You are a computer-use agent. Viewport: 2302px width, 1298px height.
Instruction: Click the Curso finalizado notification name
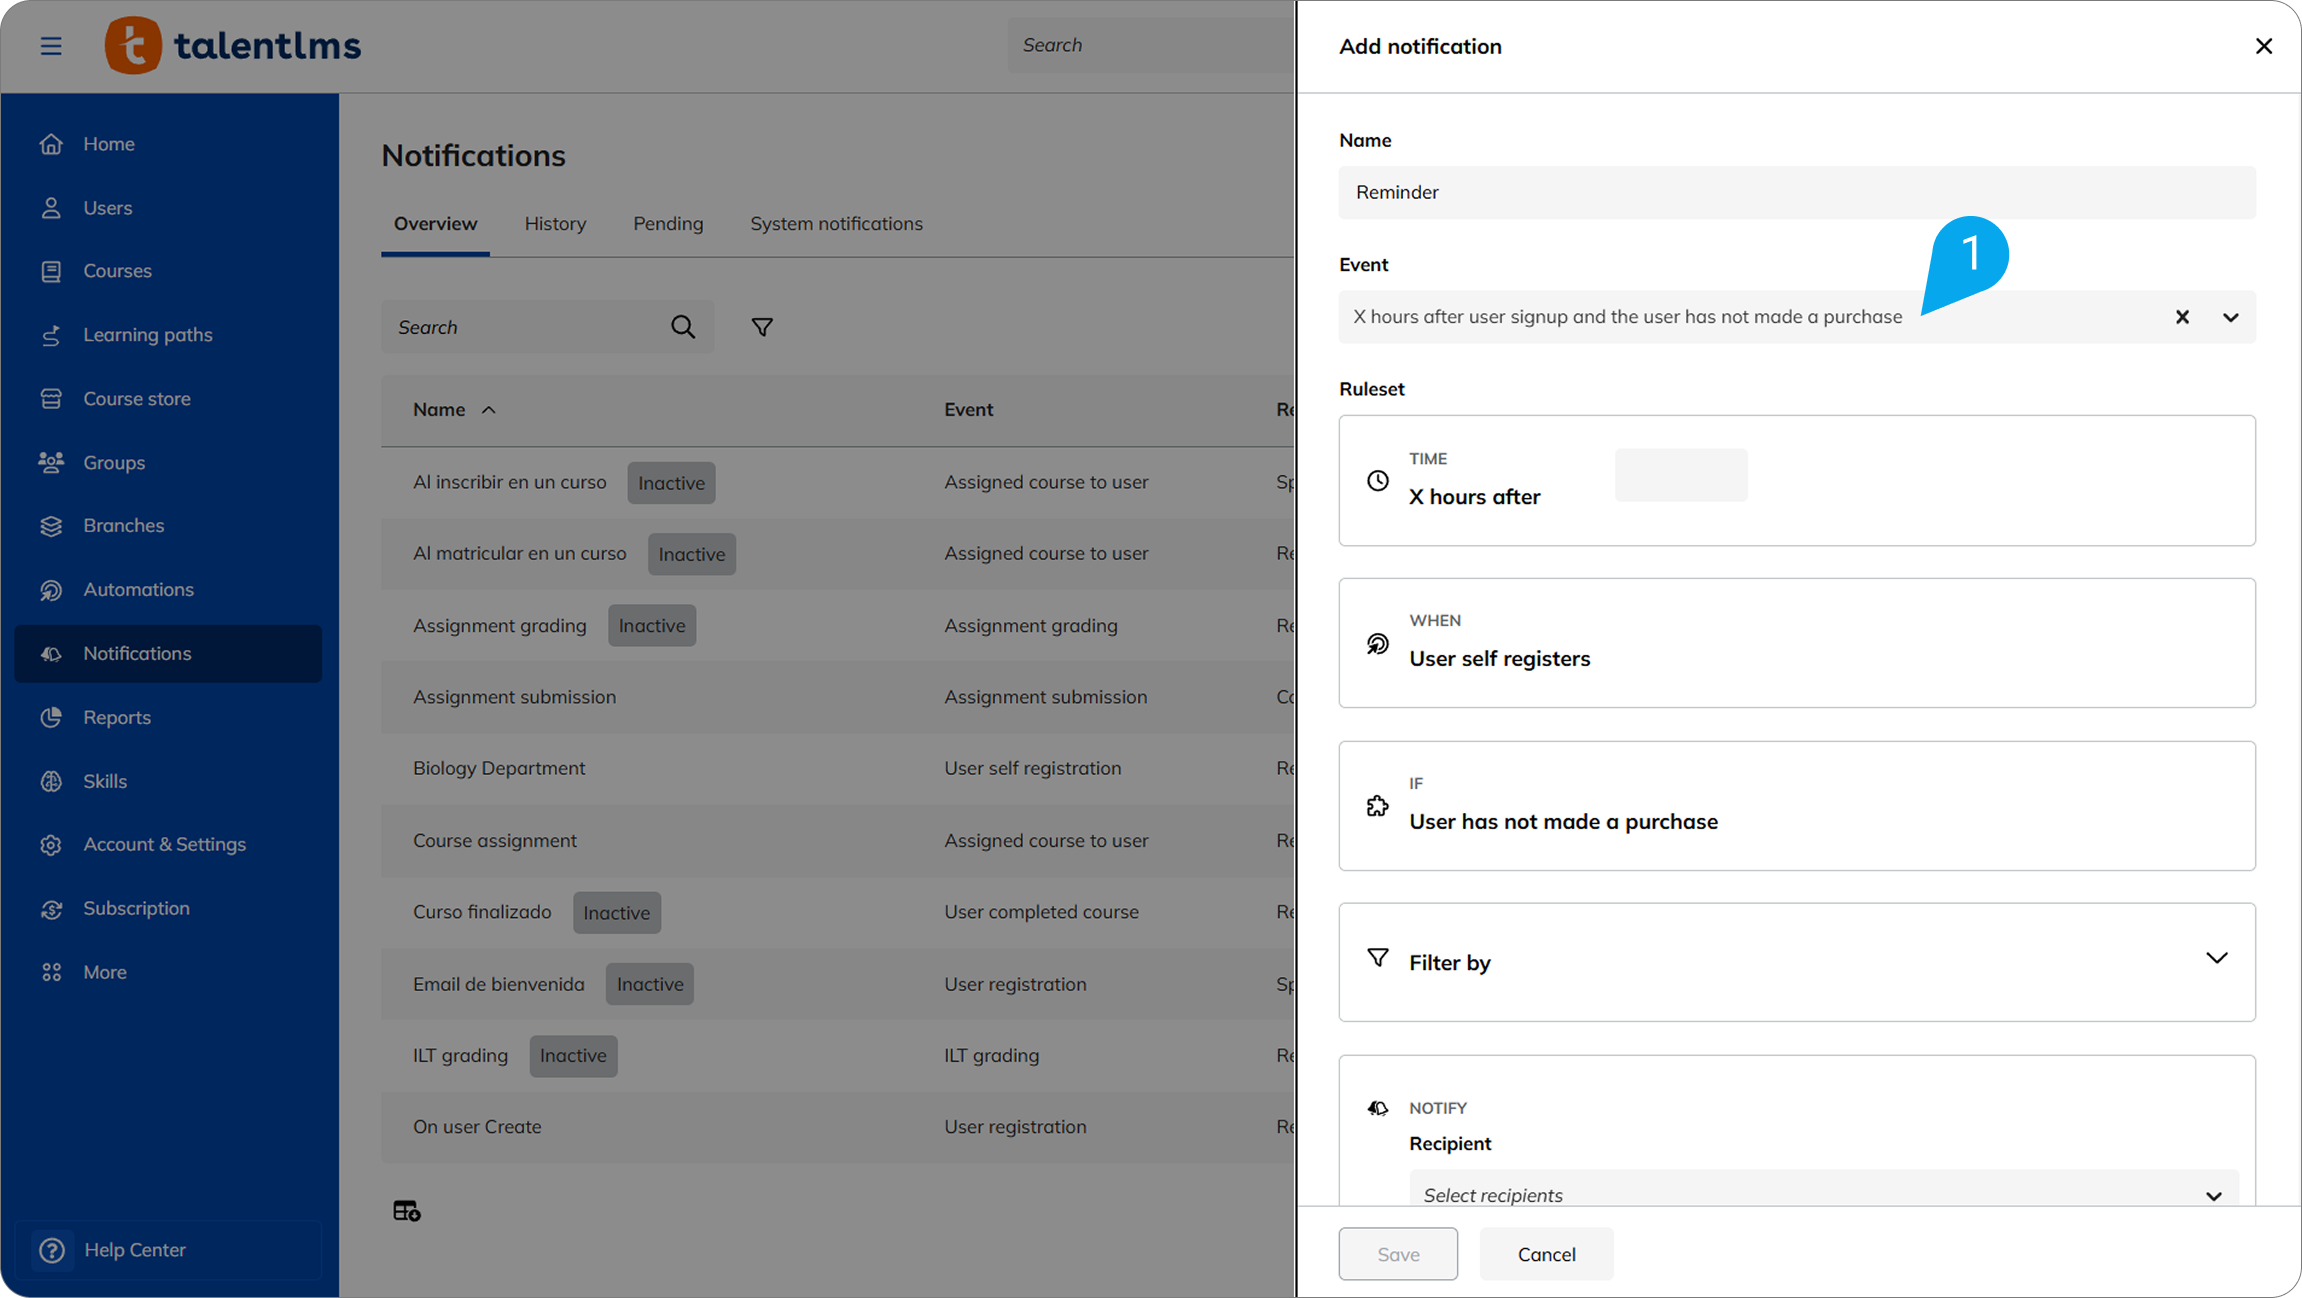click(482, 912)
